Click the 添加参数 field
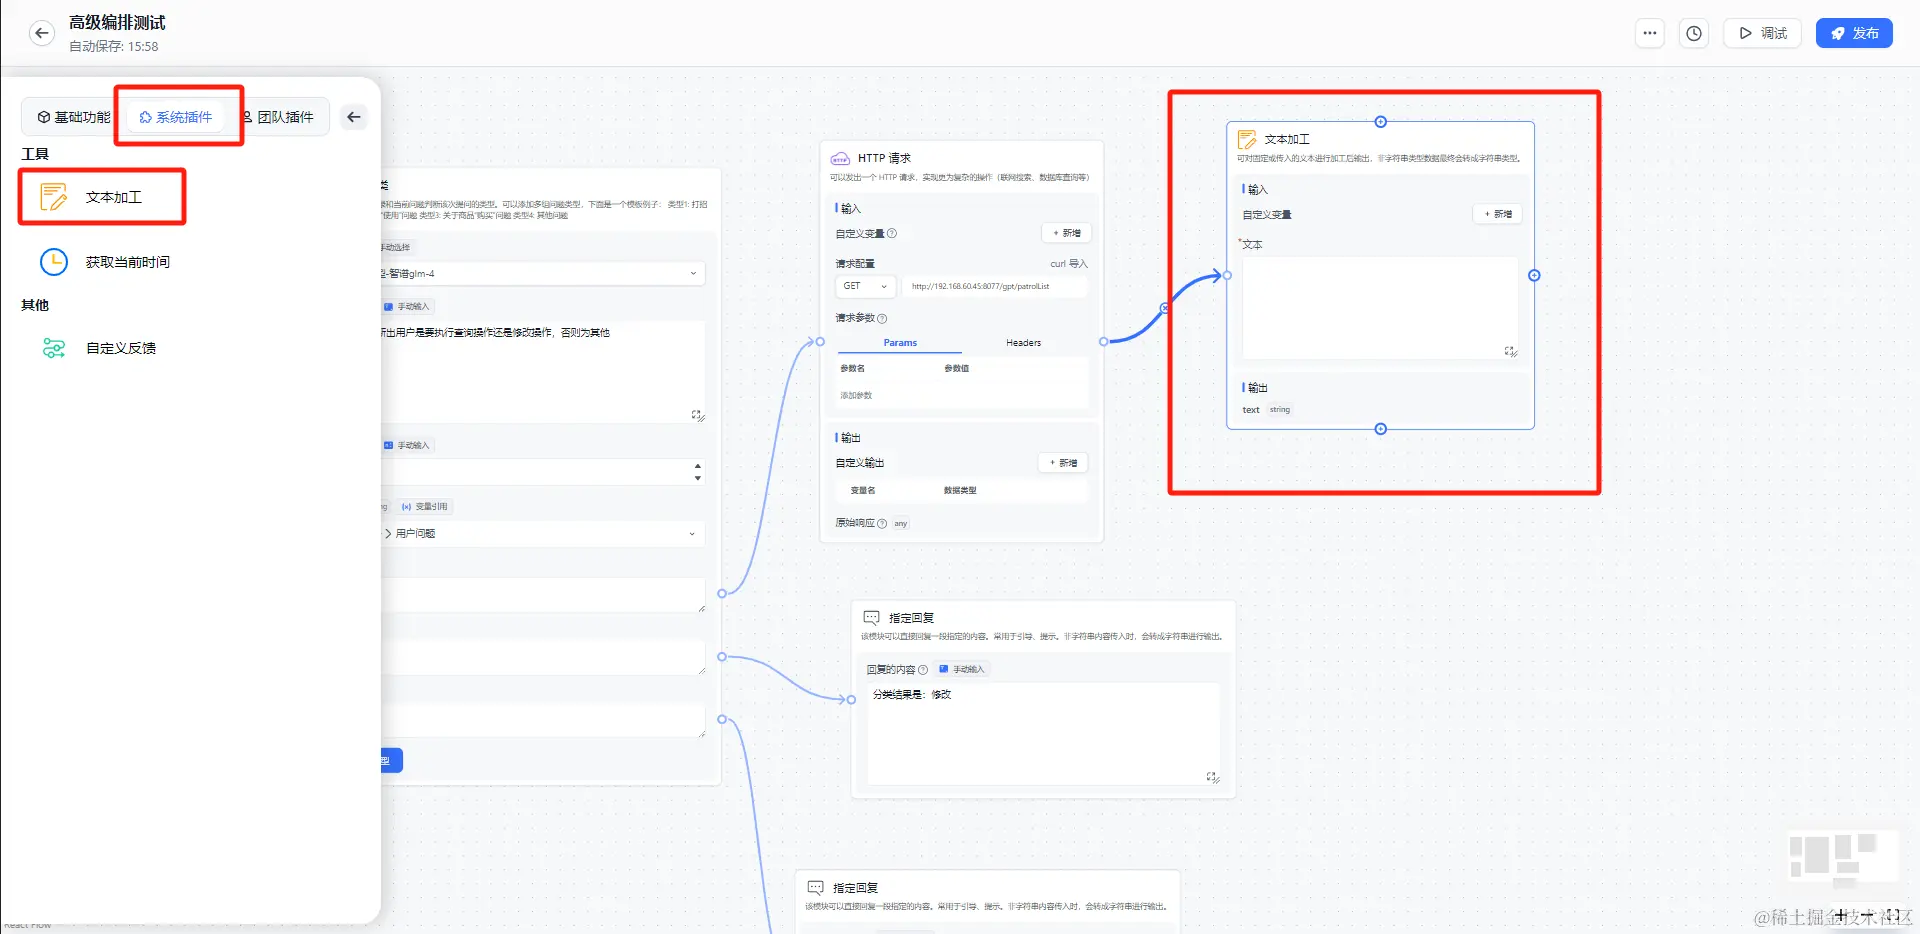This screenshot has height=934, width=1920. coord(856,395)
